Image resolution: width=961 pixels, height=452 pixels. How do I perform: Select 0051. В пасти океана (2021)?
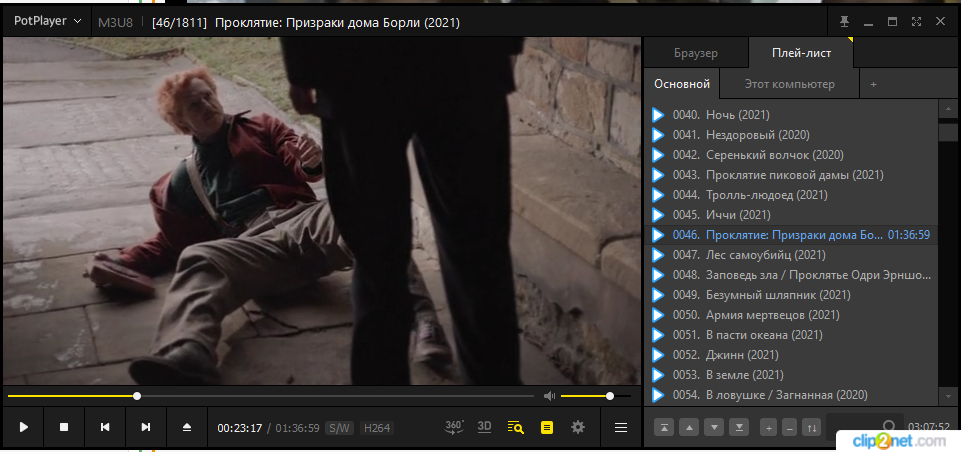(x=791, y=335)
